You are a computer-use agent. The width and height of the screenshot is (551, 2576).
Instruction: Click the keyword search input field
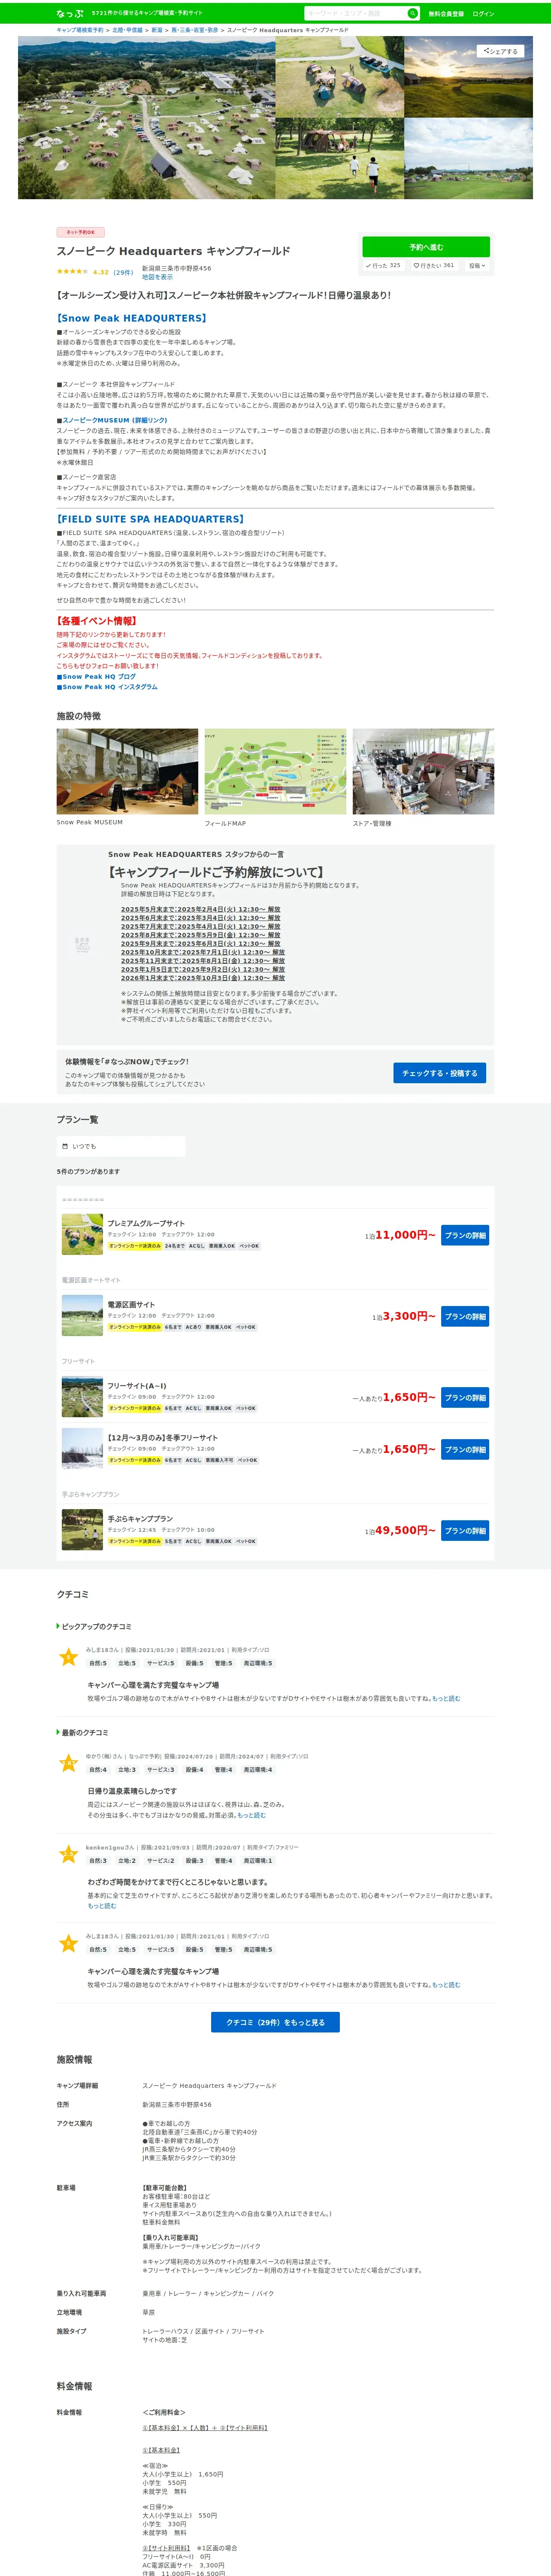tap(355, 13)
